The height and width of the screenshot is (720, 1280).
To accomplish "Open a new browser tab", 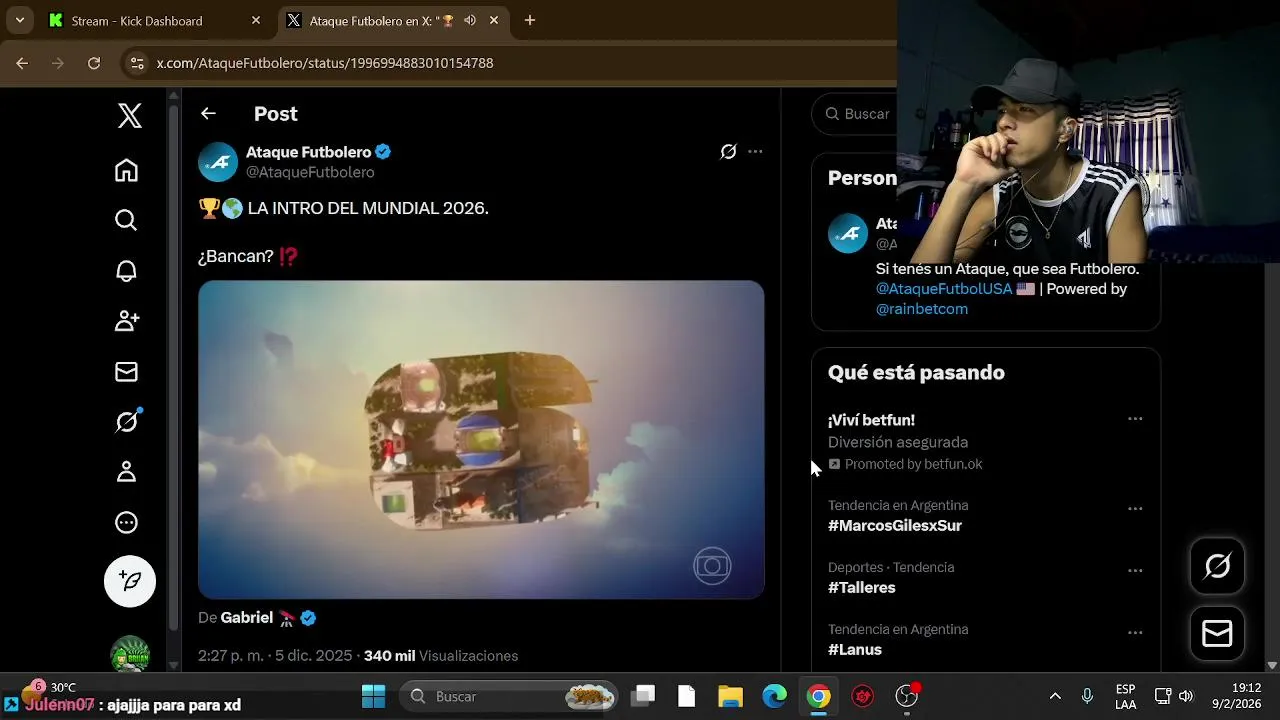I will coord(530,20).
